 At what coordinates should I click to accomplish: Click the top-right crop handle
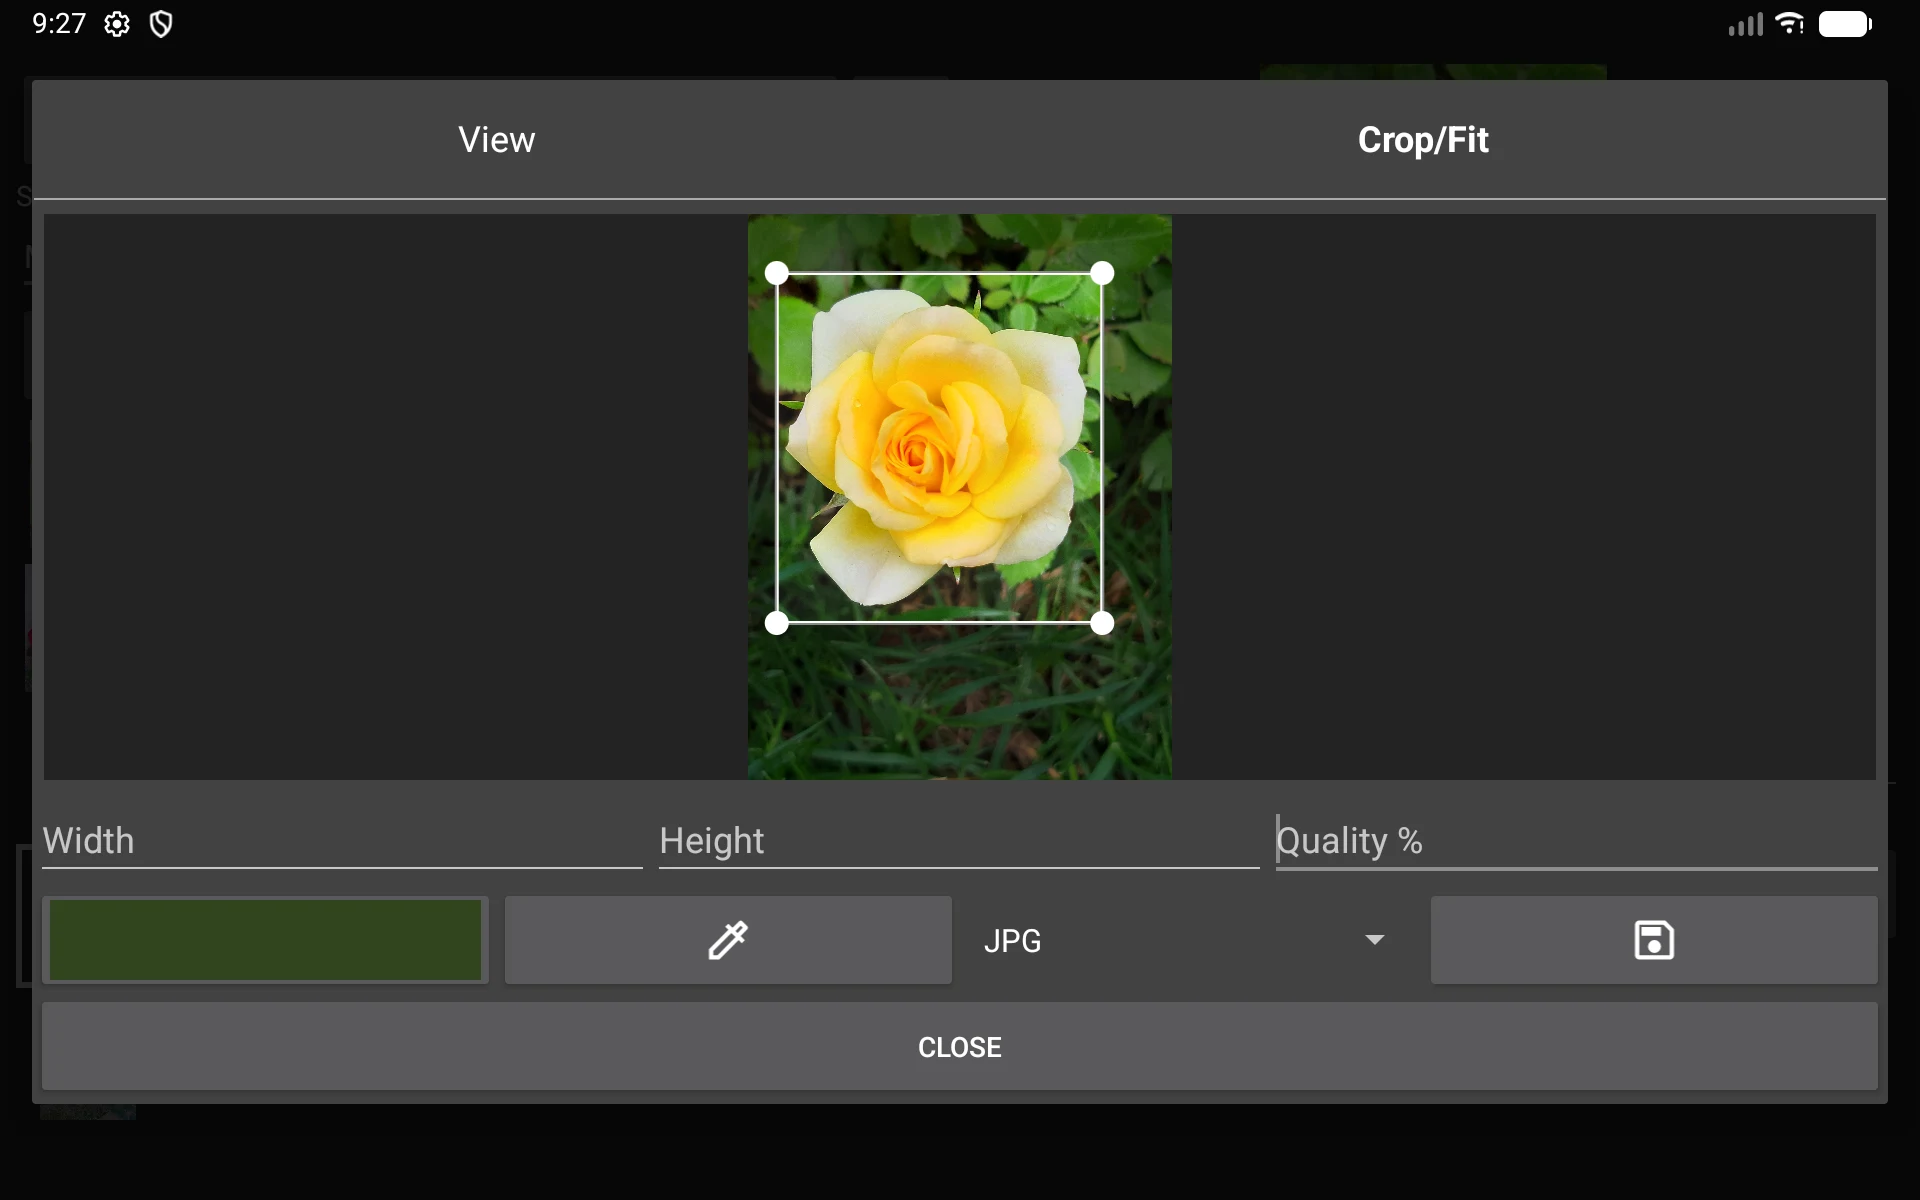(1102, 273)
